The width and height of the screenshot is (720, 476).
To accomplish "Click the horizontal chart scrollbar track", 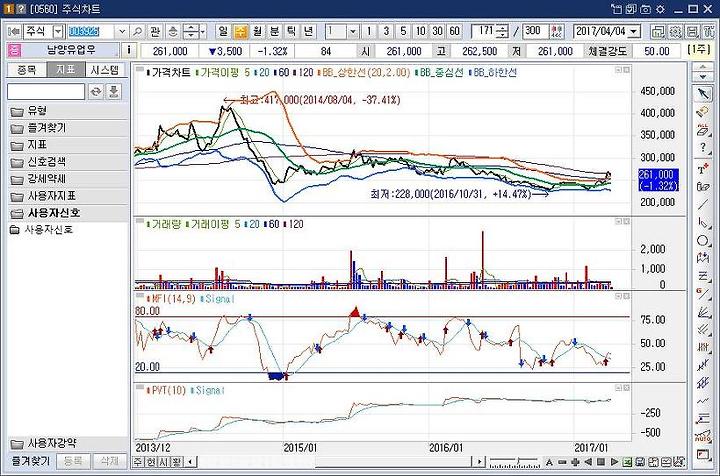I will (x=334, y=462).
